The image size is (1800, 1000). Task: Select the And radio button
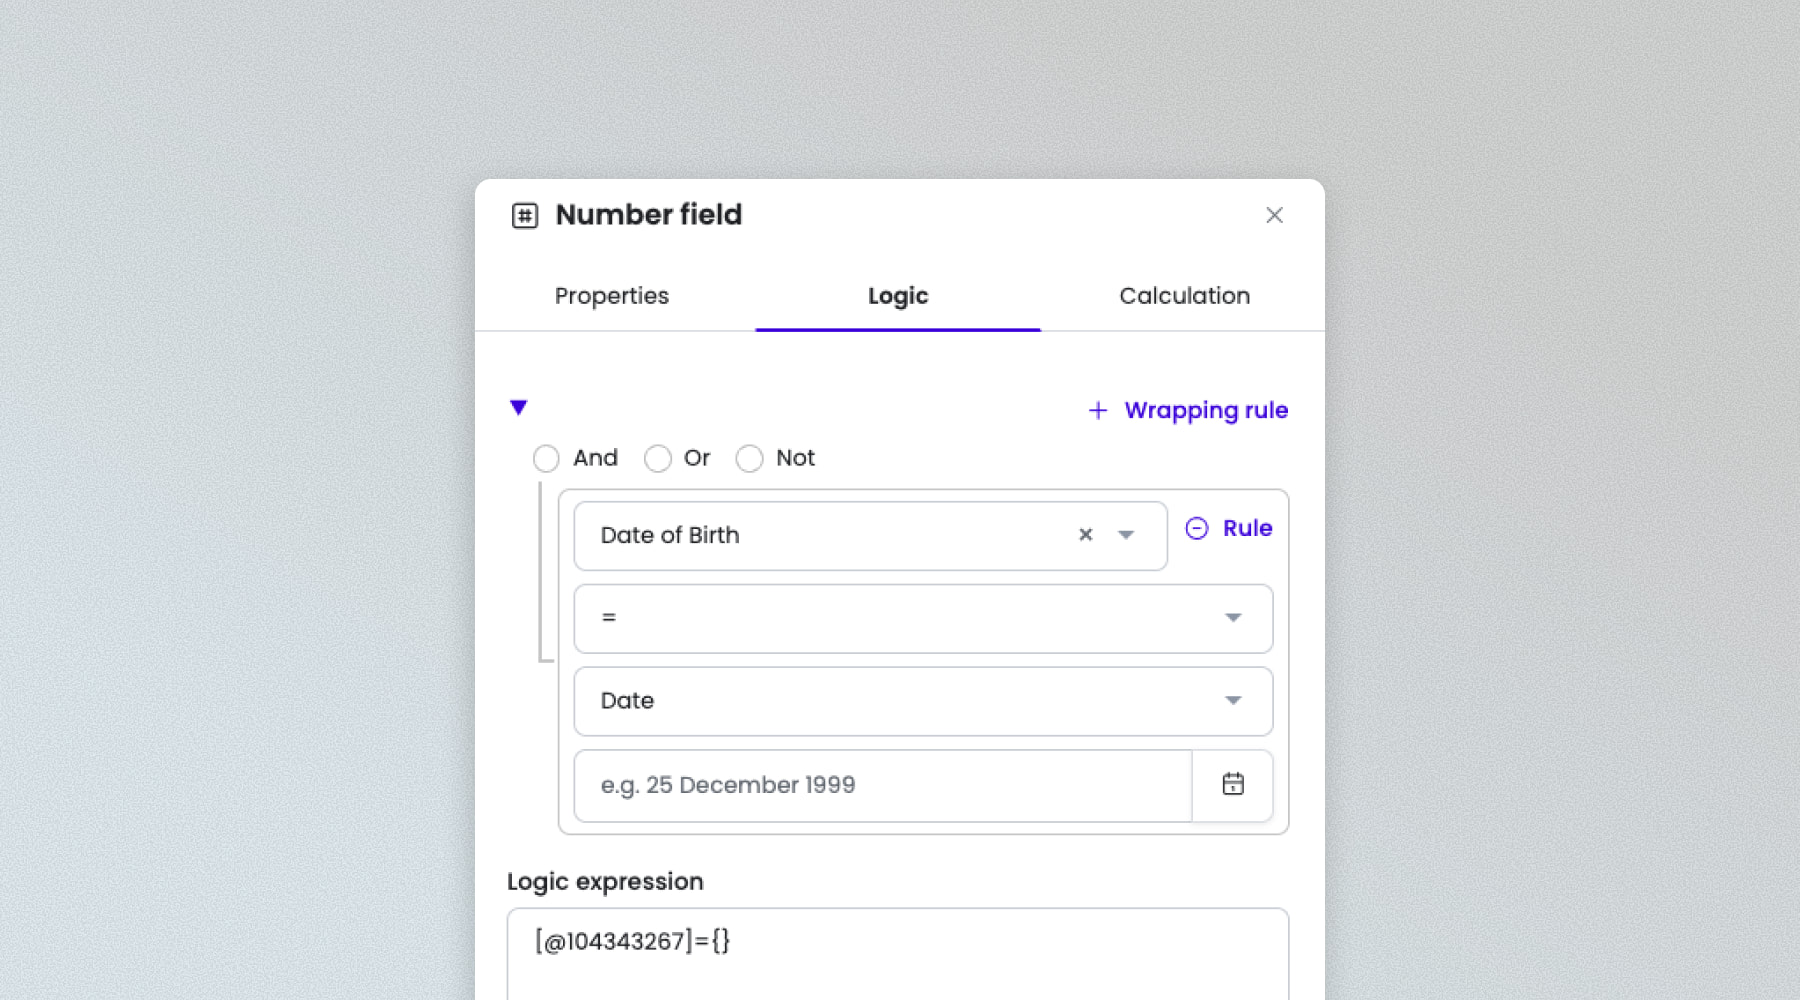pyautogui.click(x=546, y=459)
